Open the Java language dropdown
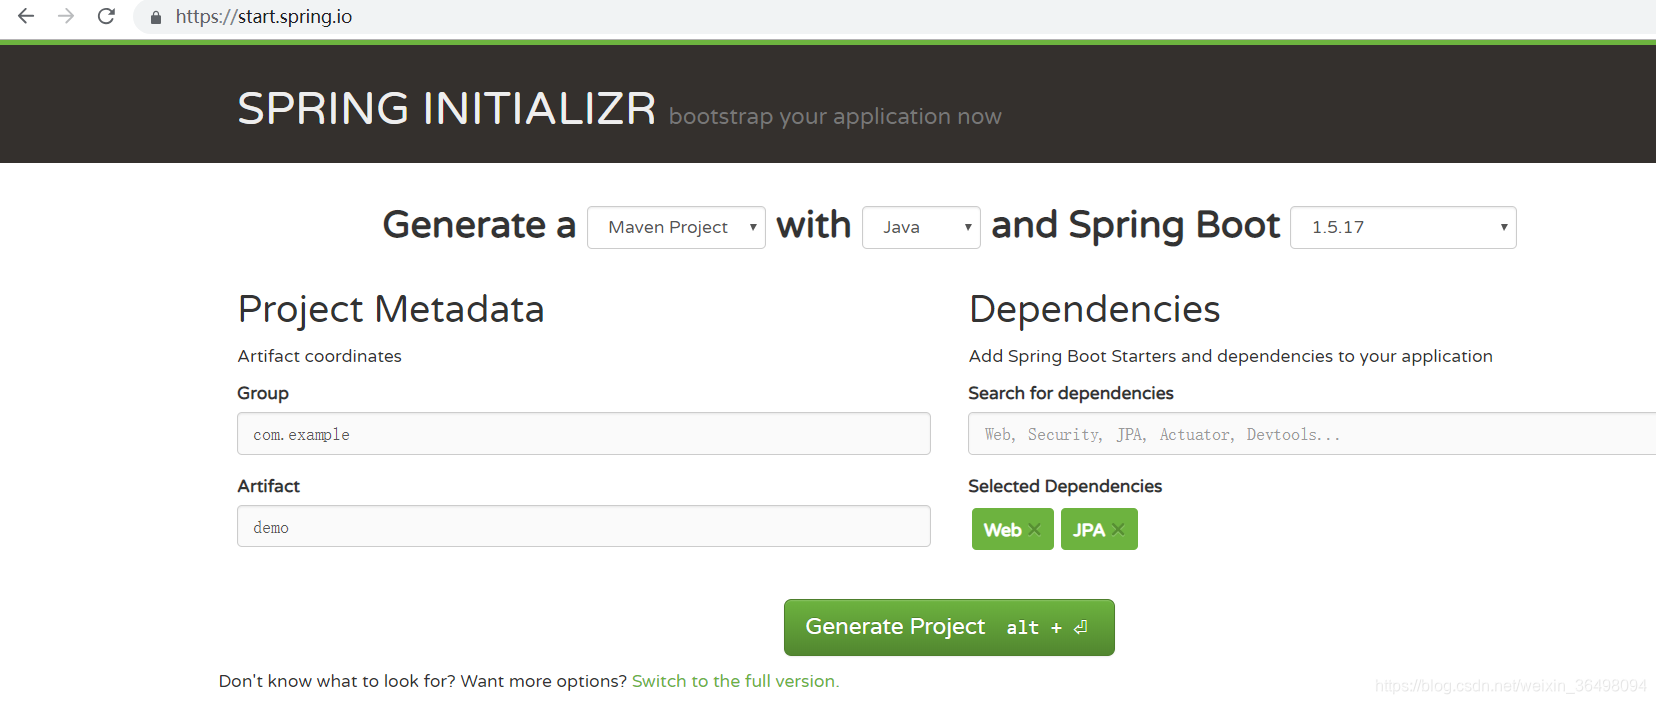The image size is (1656, 704). 921,227
